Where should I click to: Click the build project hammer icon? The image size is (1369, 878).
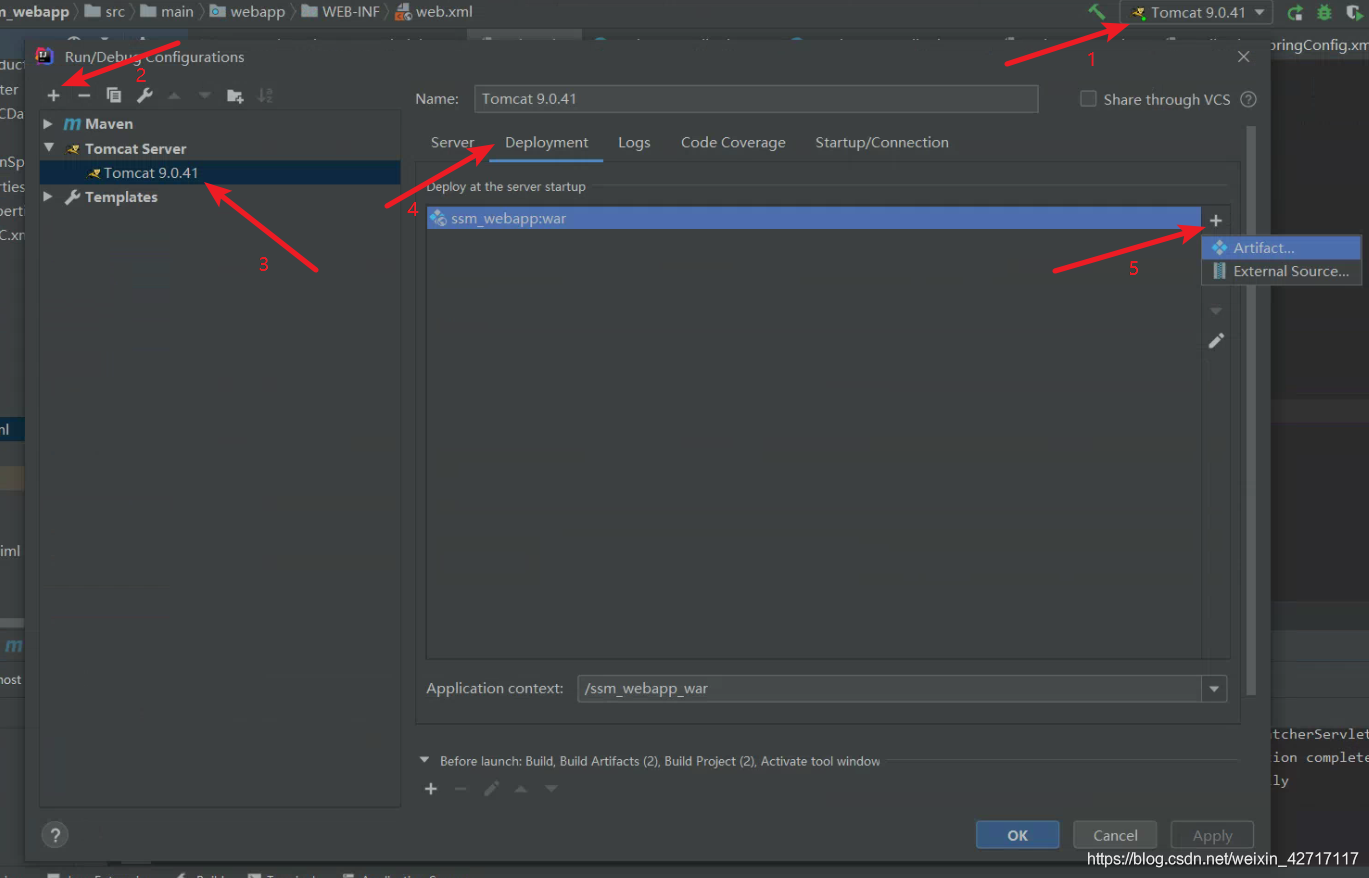(1097, 12)
